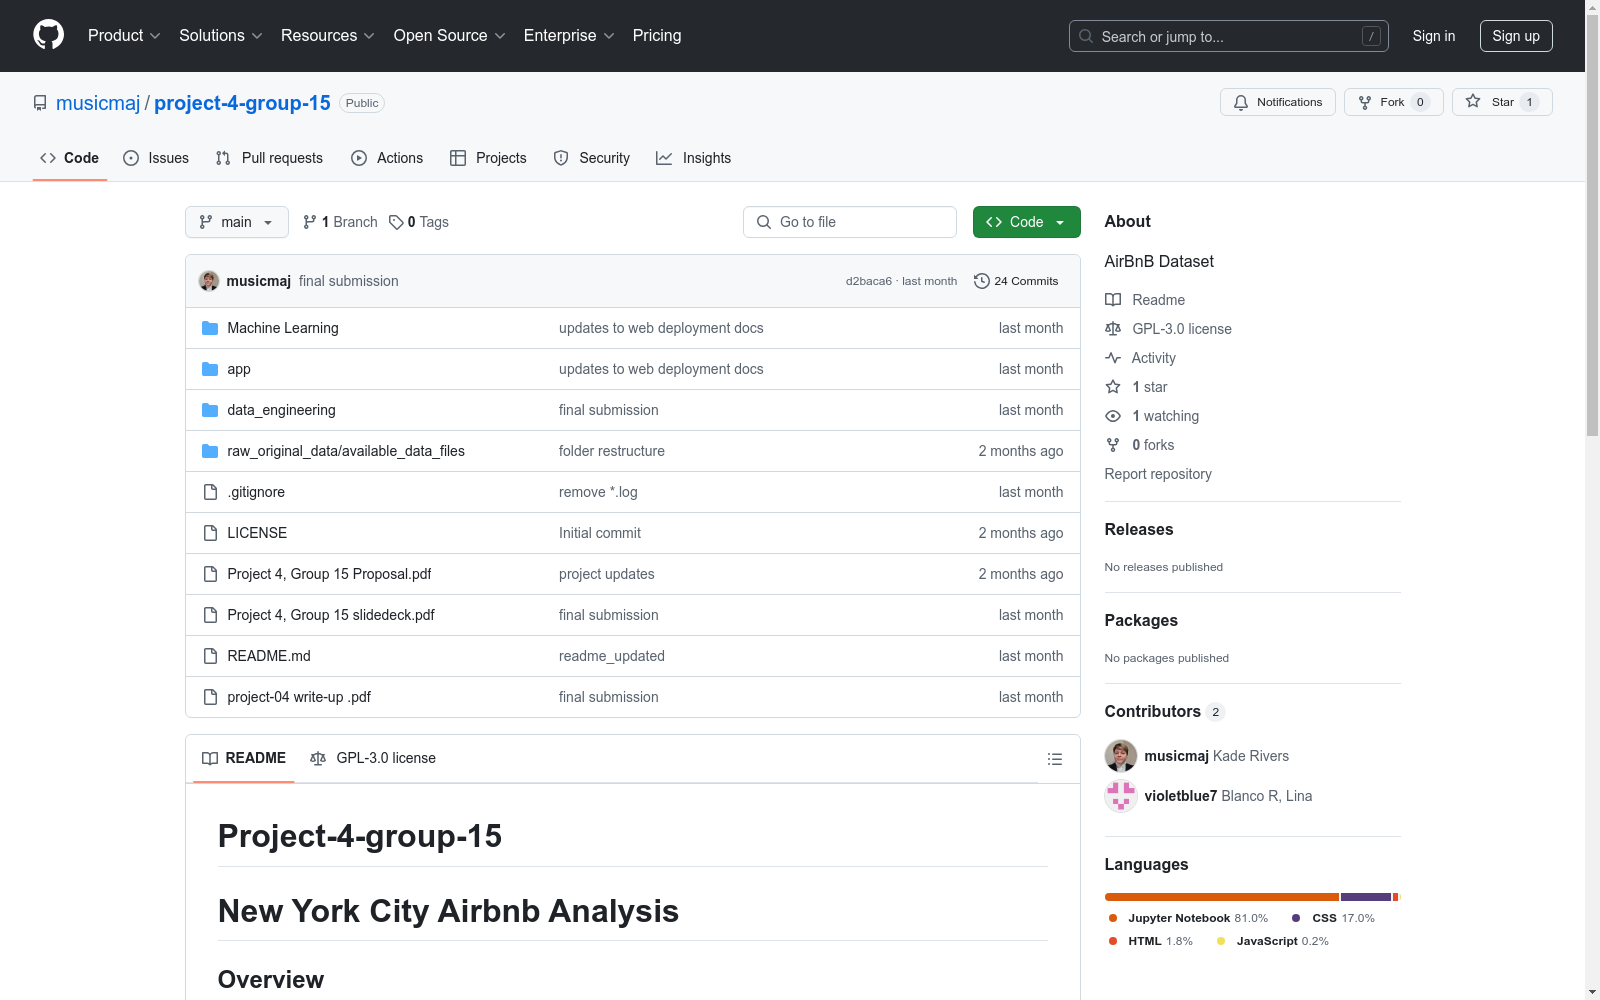Image resolution: width=1600 pixels, height=1000 pixels.
Task: Open the project-04 write-up .pdf file
Action: [299, 697]
